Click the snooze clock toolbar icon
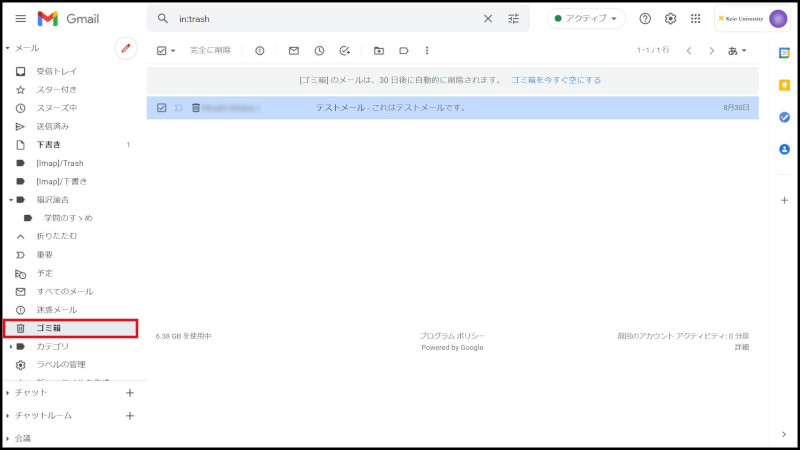The height and width of the screenshot is (450, 800). pyautogui.click(x=319, y=50)
